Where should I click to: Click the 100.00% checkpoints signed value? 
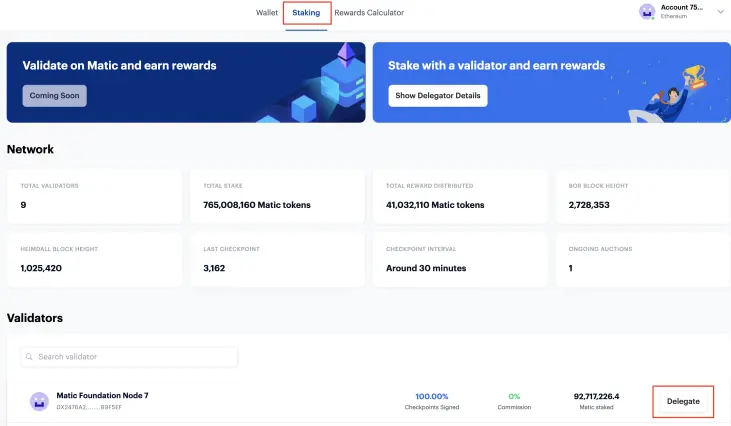click(432, 396)
